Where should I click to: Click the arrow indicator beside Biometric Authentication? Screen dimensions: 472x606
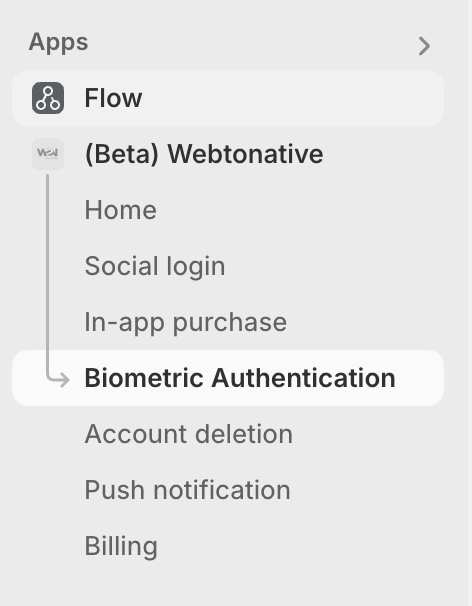pyautogui.click(x=58, y=378)
